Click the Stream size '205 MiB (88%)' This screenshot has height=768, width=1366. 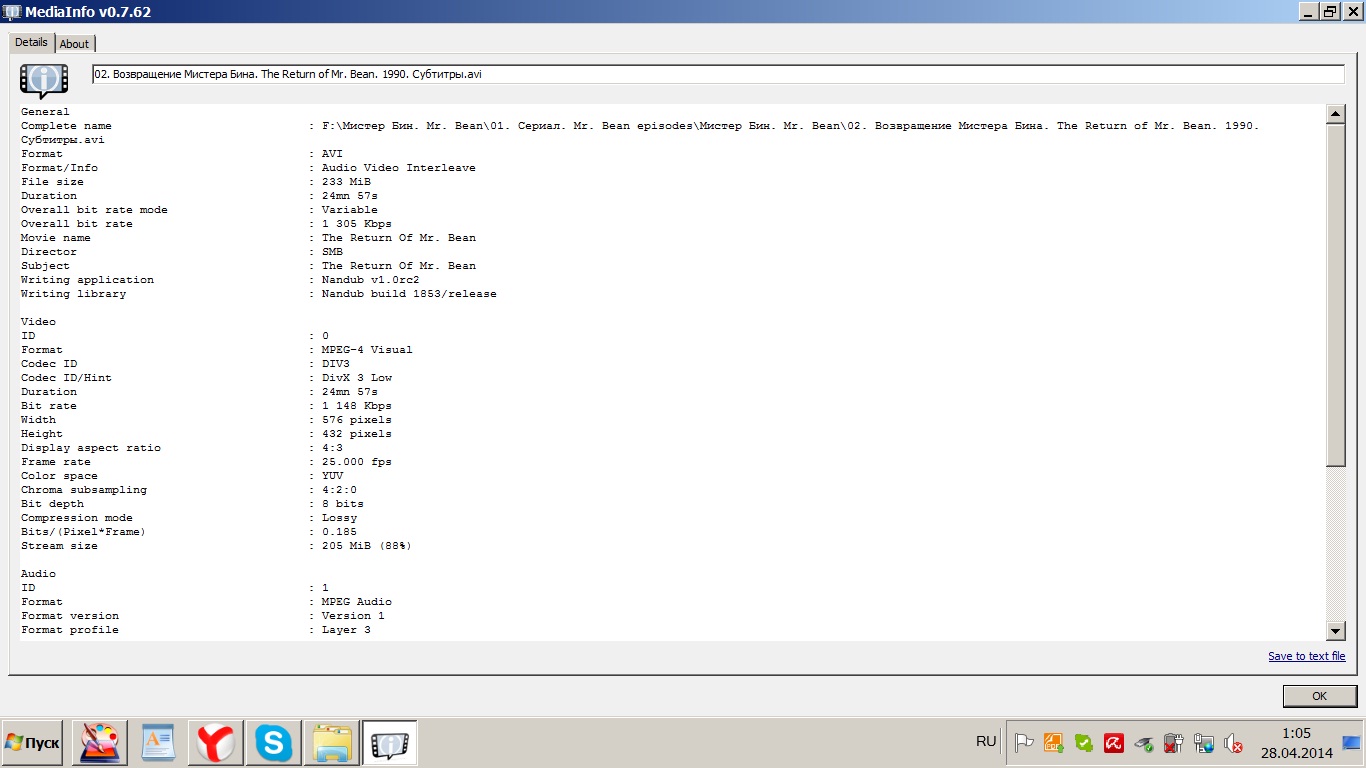(367, 546)
